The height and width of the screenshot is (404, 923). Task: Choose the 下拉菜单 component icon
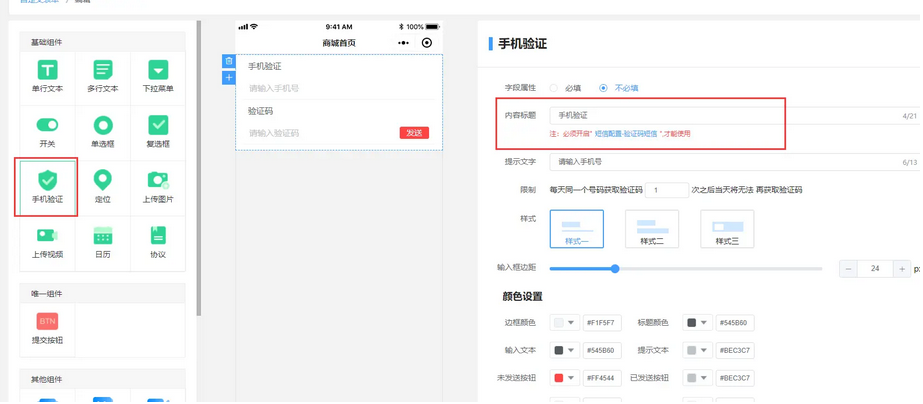click(158, 71)
